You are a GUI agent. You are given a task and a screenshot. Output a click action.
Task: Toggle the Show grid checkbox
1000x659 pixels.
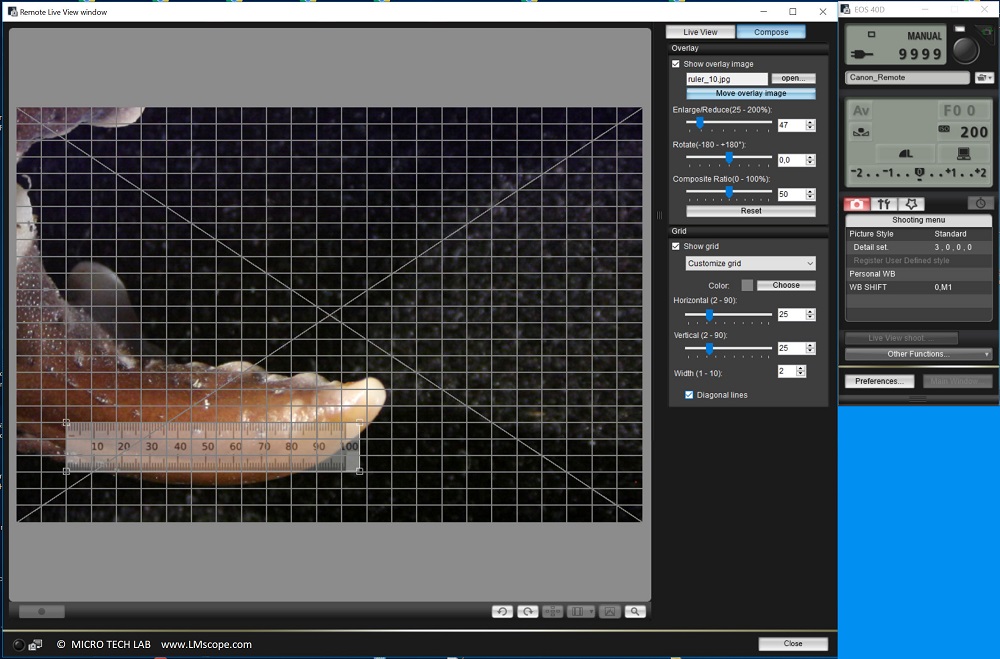pyautogui.click(x=676, y=246)
